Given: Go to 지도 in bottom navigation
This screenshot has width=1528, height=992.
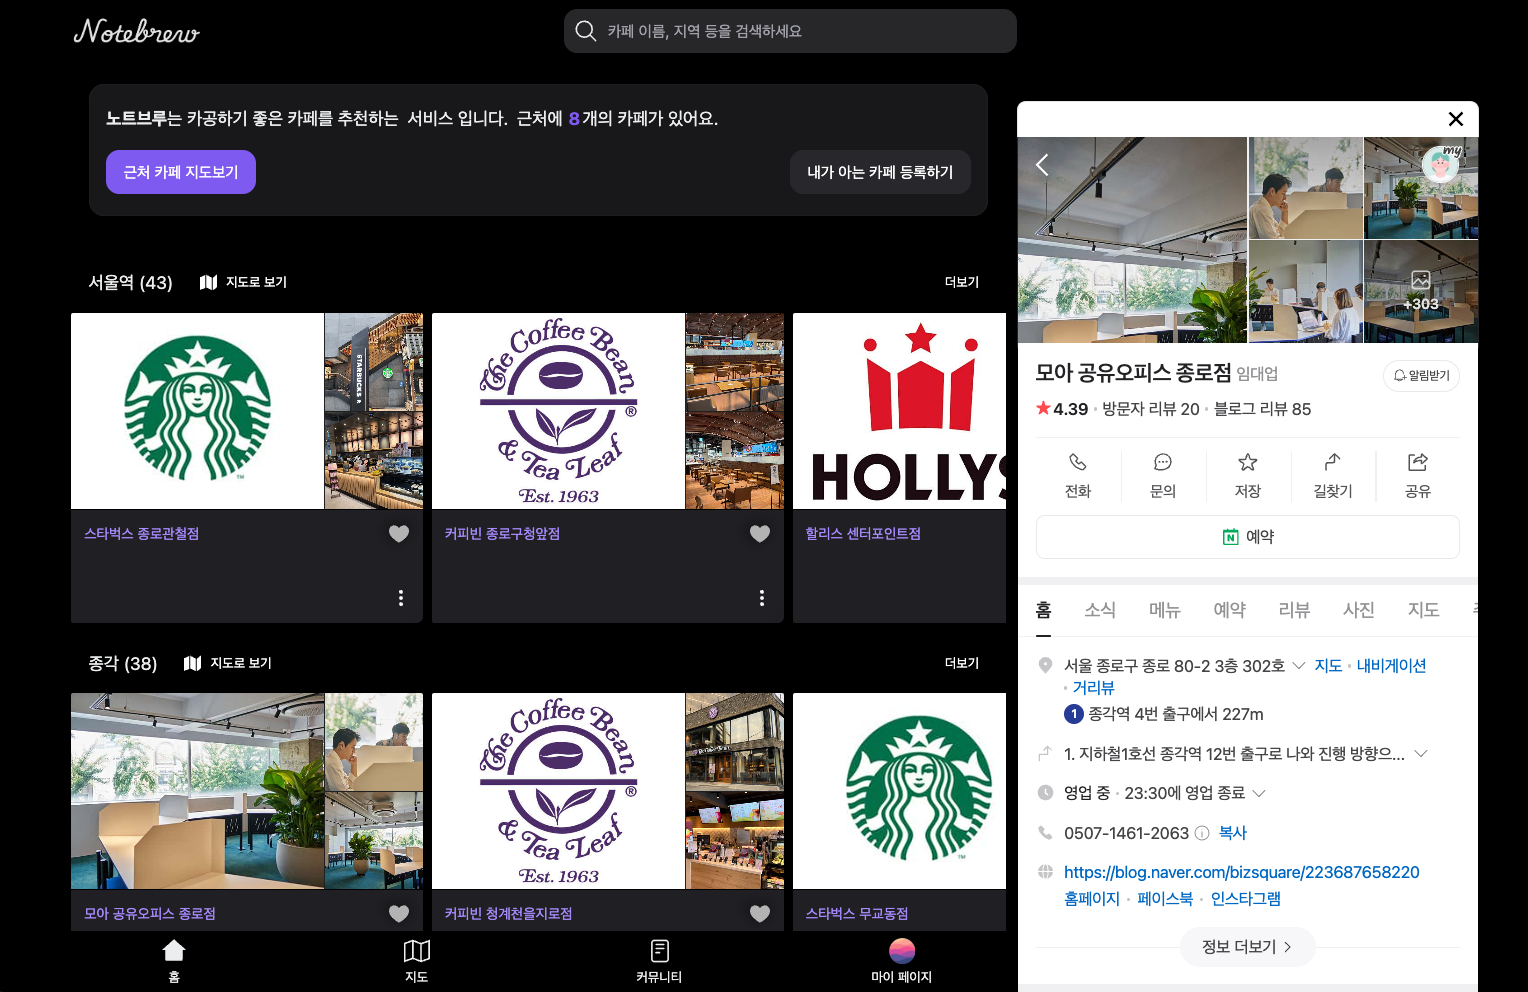Looking at the screenshot, I should click(x=417, y=962).
